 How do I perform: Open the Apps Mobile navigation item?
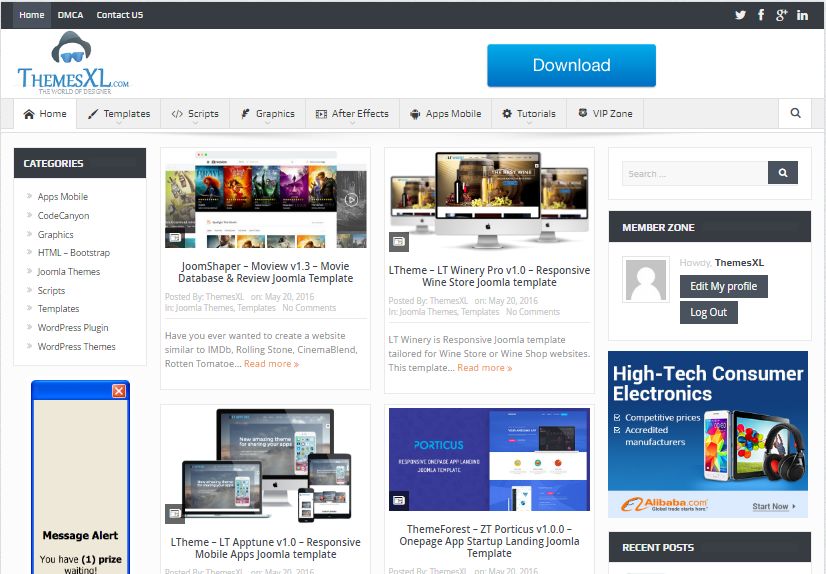(x=446, y=113)
